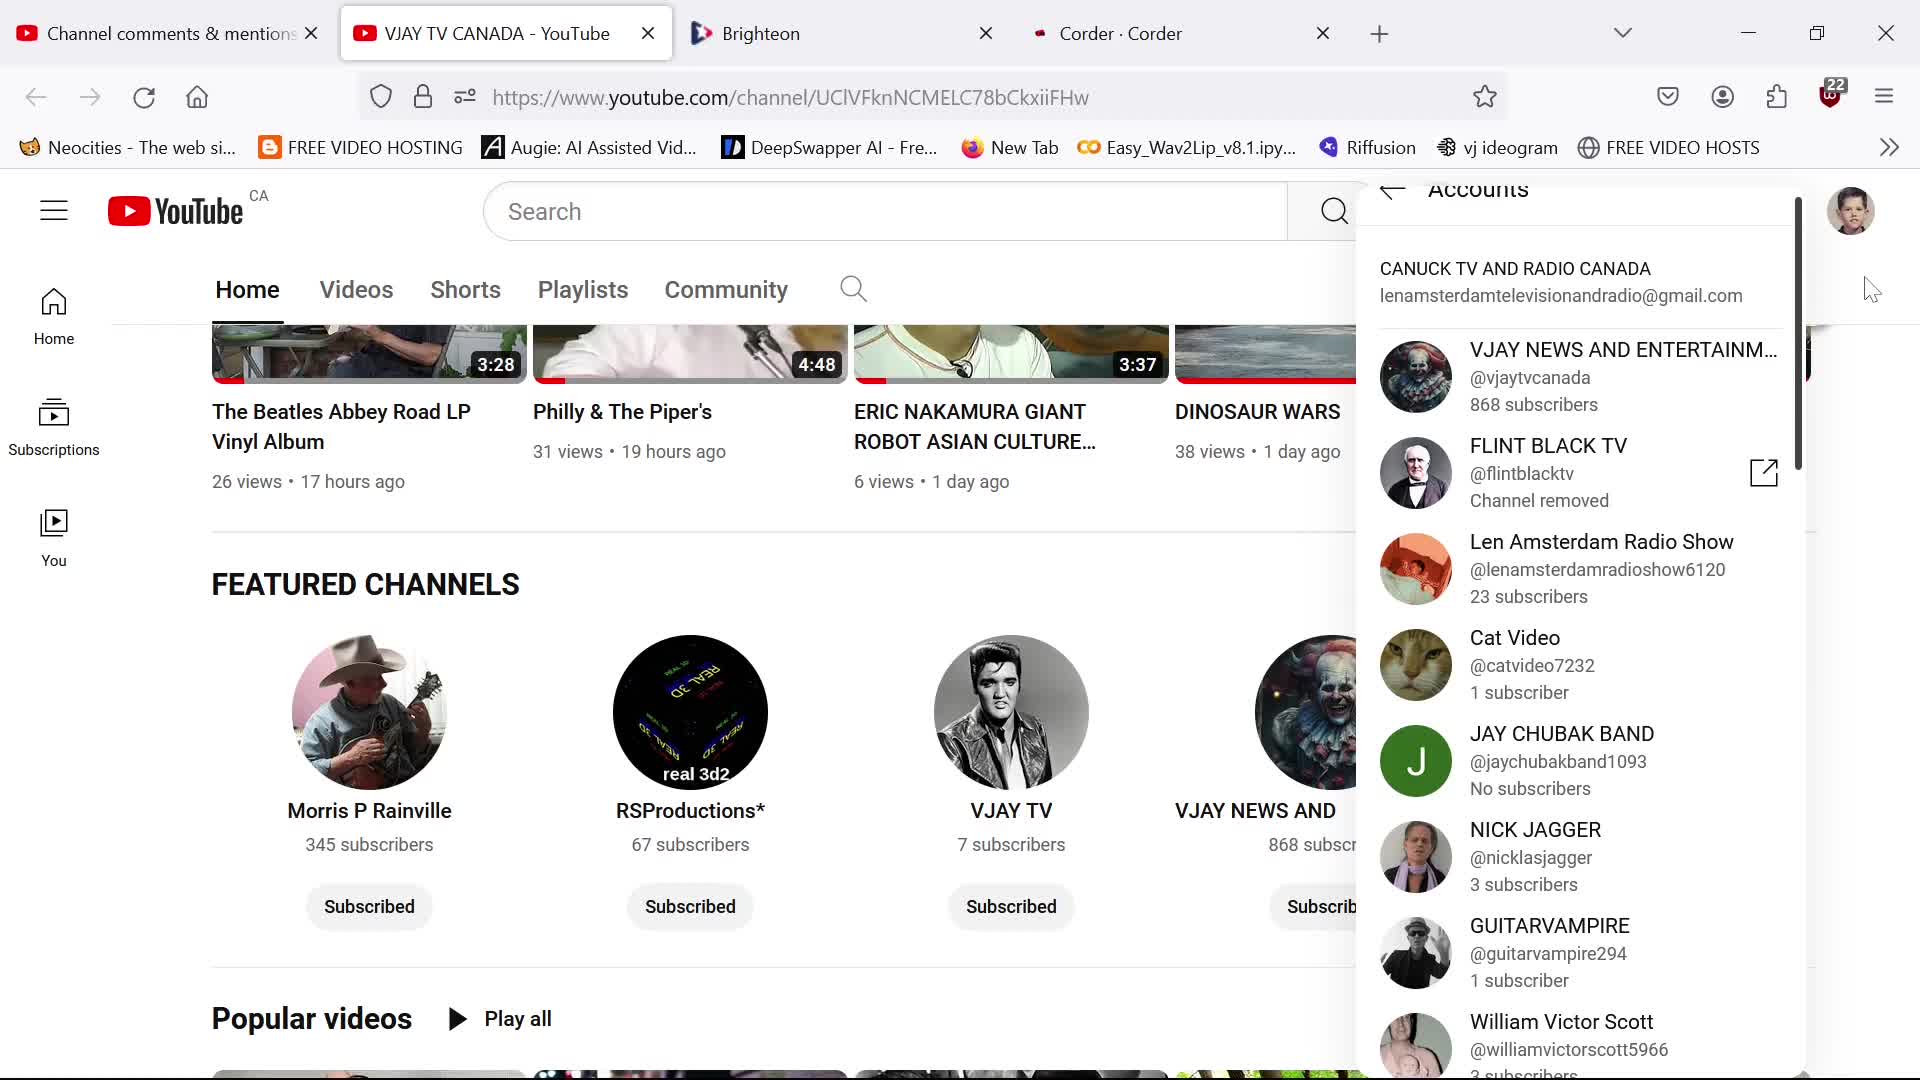This screenshot has height=1080, width=1920.
Task: Select the channel Community tab
Action: click(x=726, y=290)
